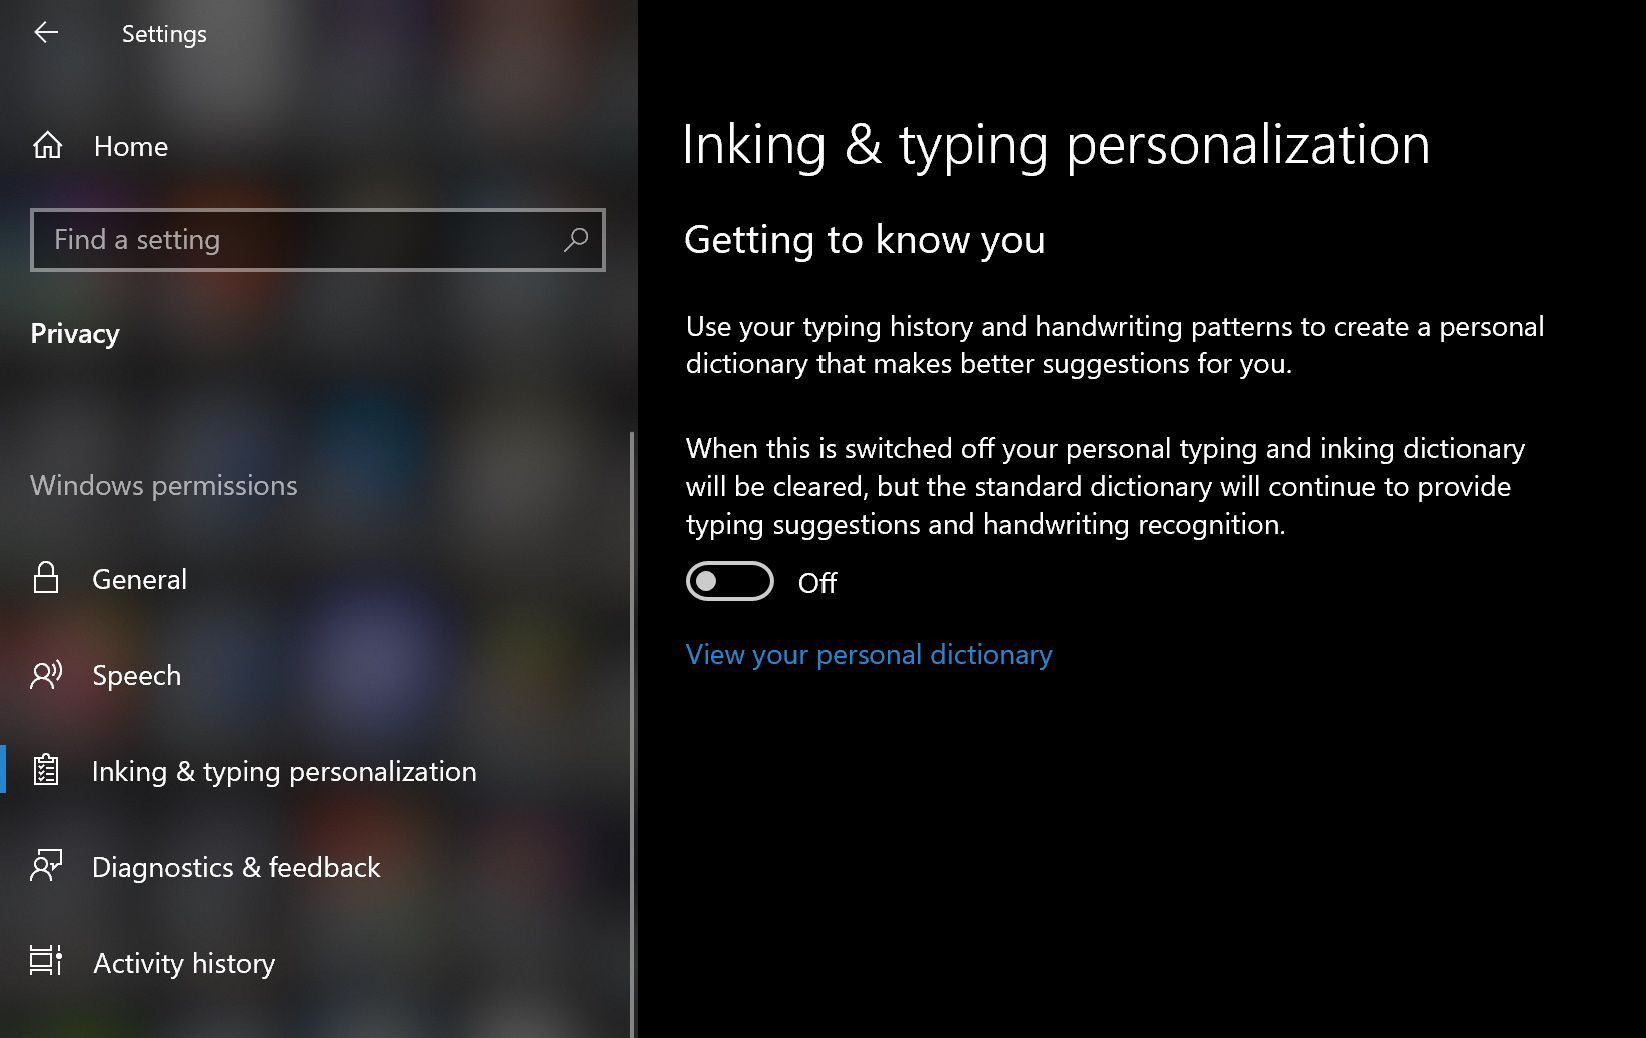1646x1038 pixels.
Task: Open Activity history from the sidebar
Action: (x=184, y=963)
